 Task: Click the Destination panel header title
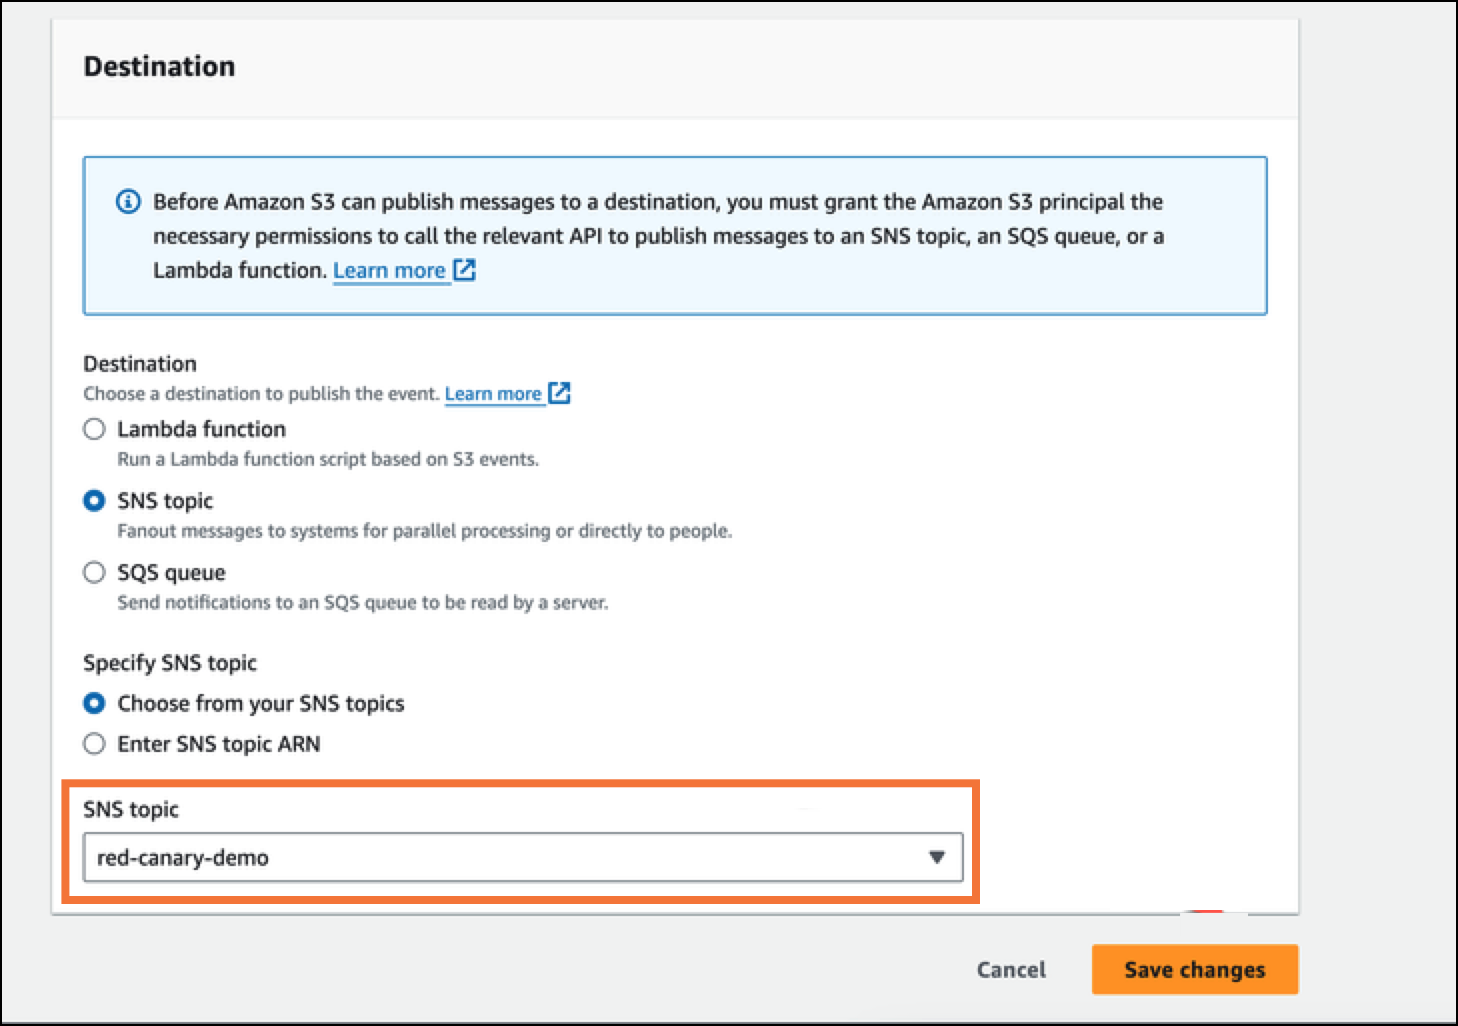[x=160, y=66]
